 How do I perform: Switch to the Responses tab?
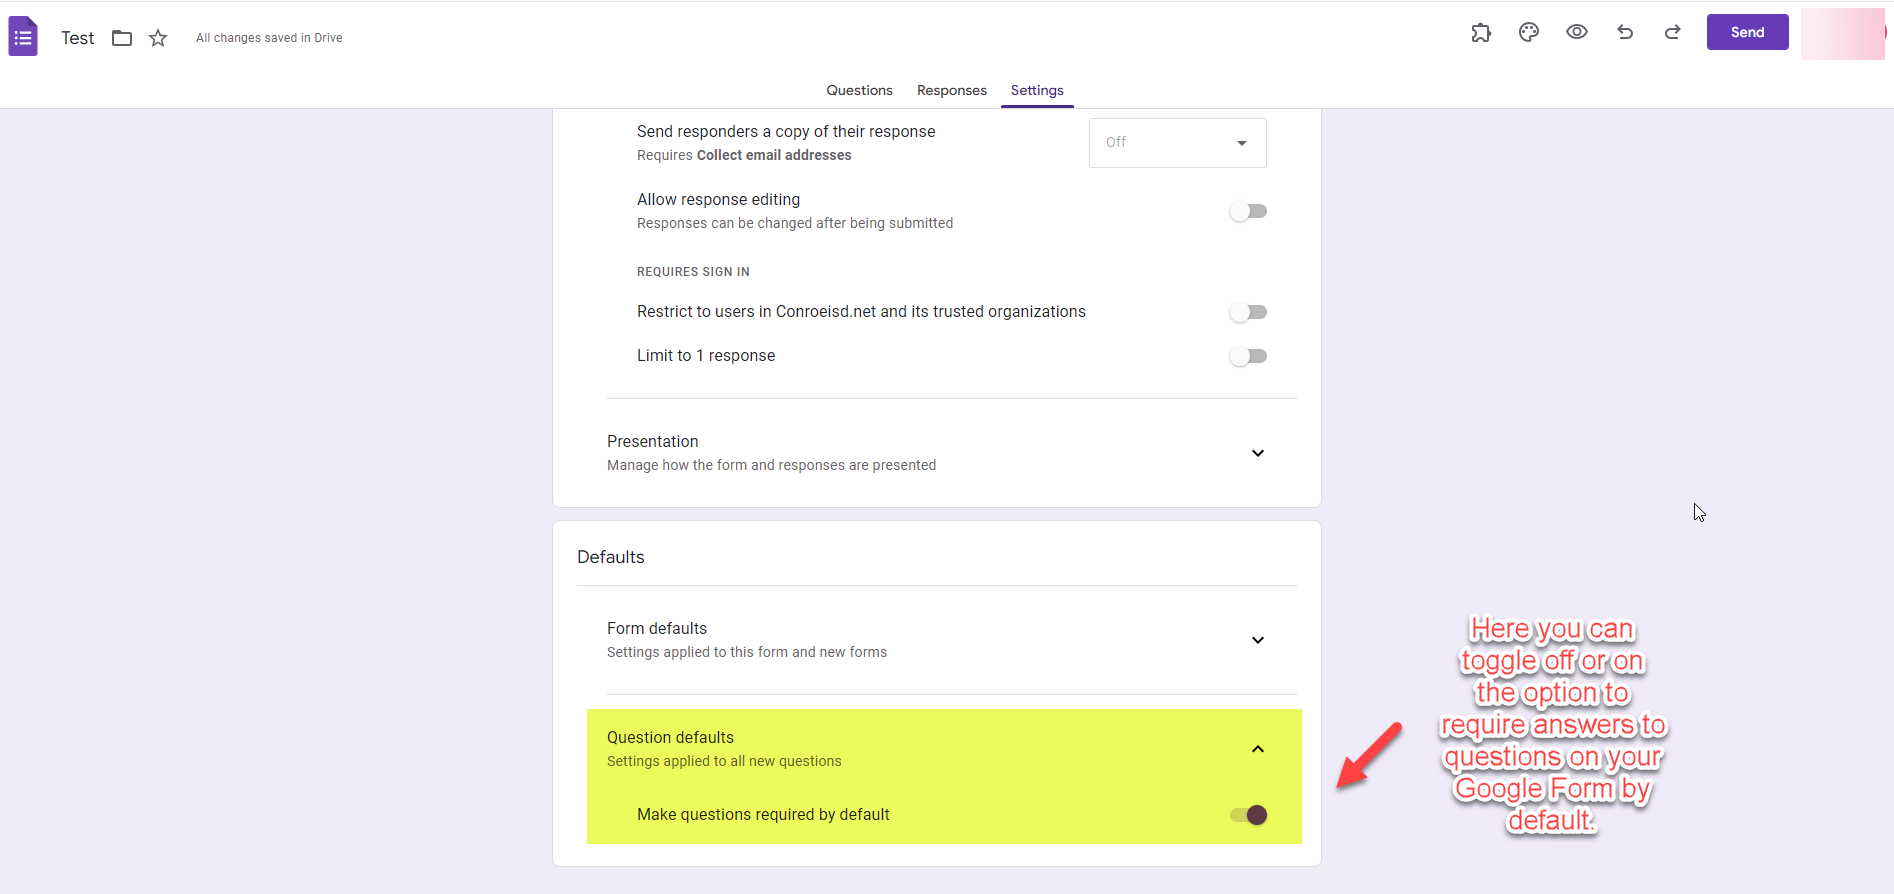tap(951, 90)
